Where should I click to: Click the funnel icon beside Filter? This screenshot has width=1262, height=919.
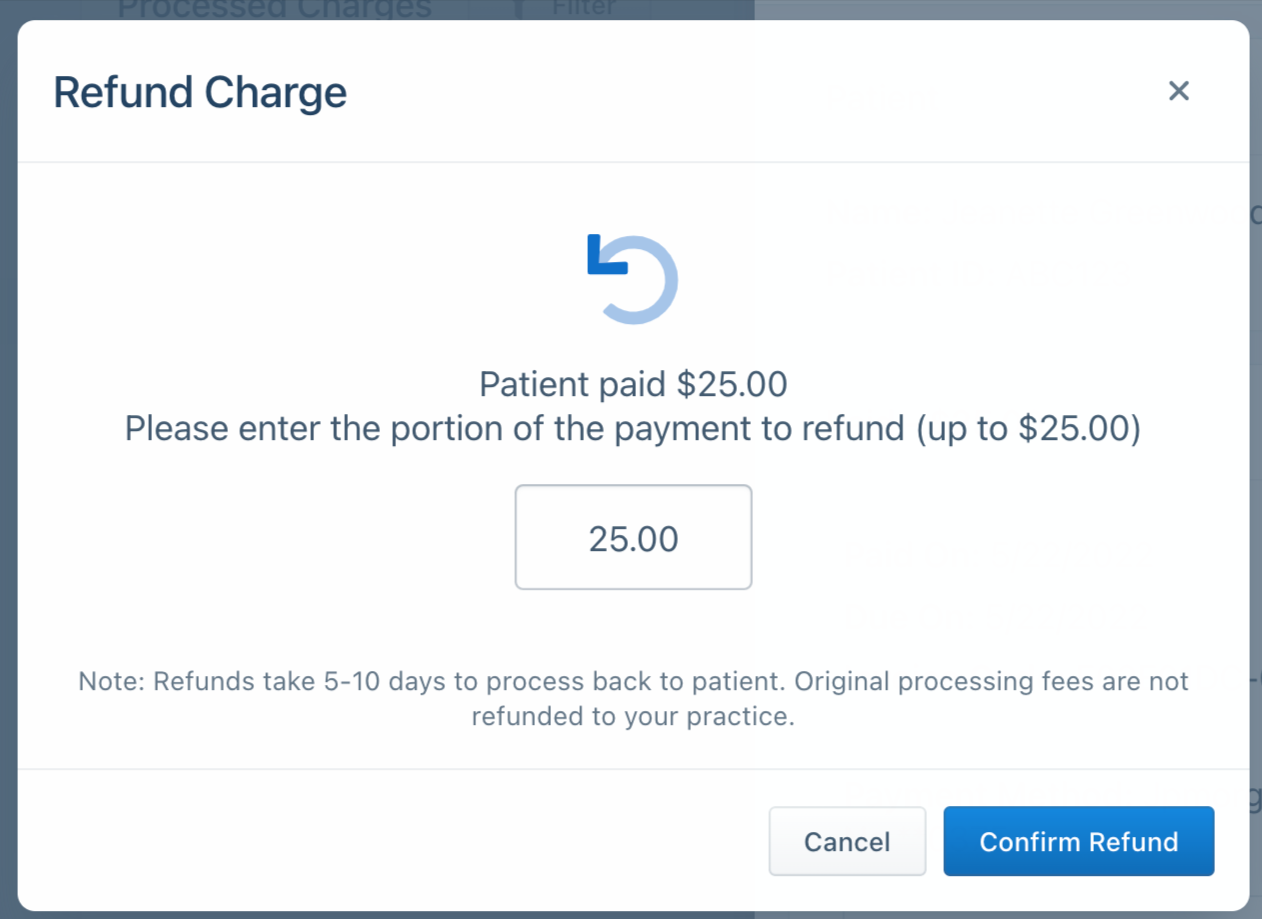518,8
